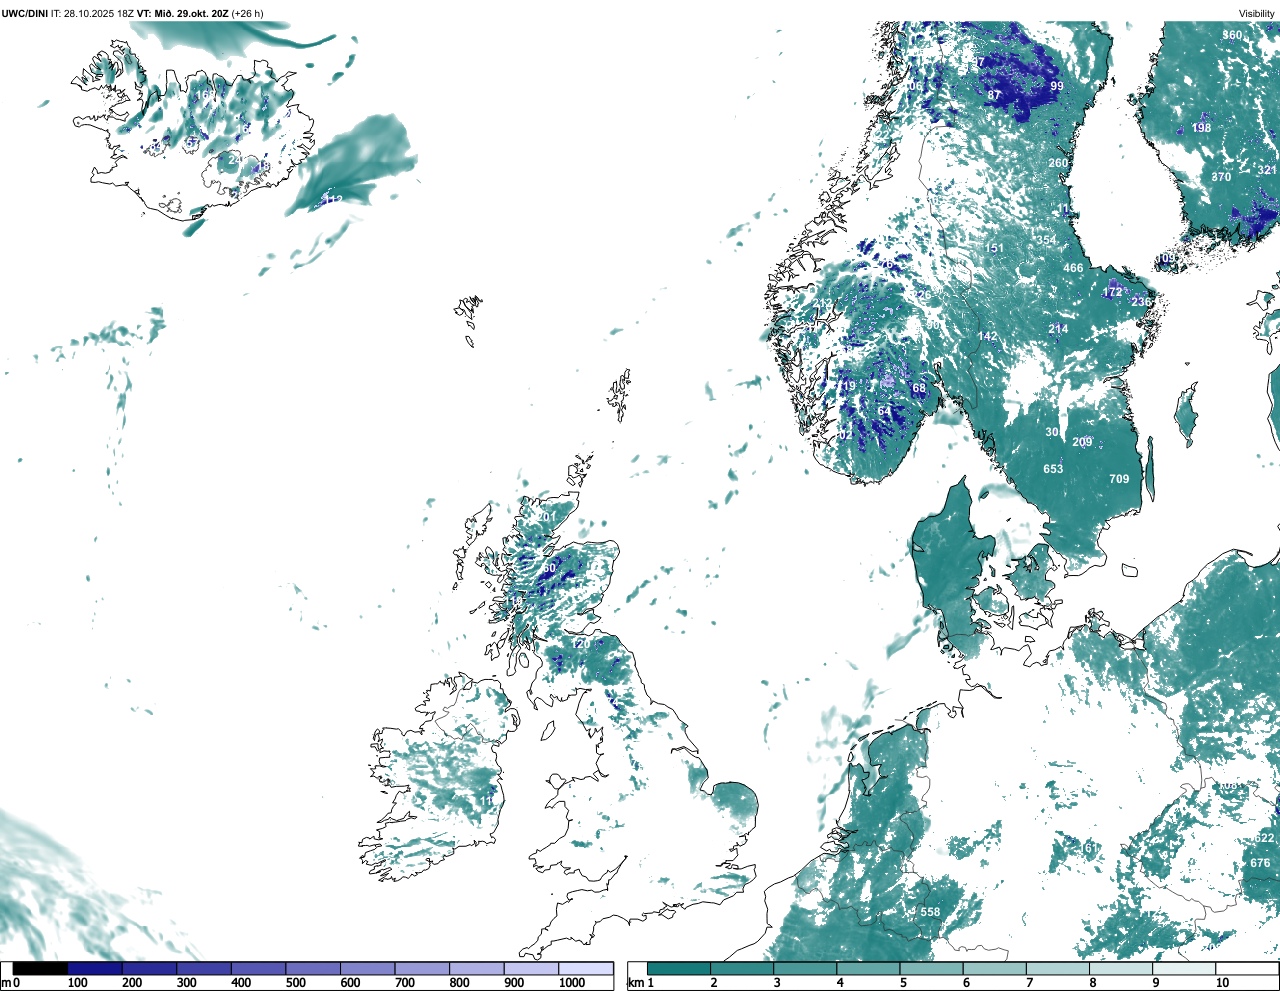Click the visibility value "172" on the map
This screenshot has height=991, width=1280.
(x=1112, y=292)
